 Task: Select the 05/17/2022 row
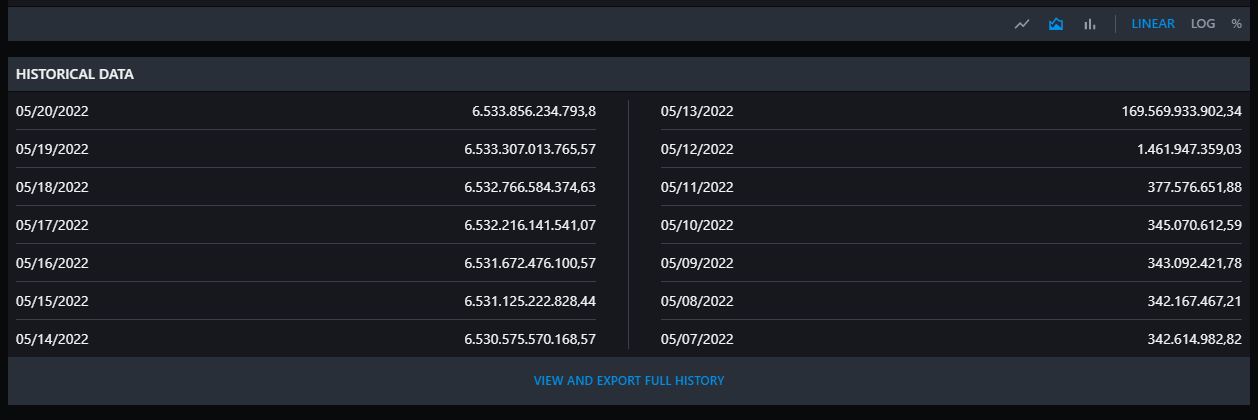(306, 225)
